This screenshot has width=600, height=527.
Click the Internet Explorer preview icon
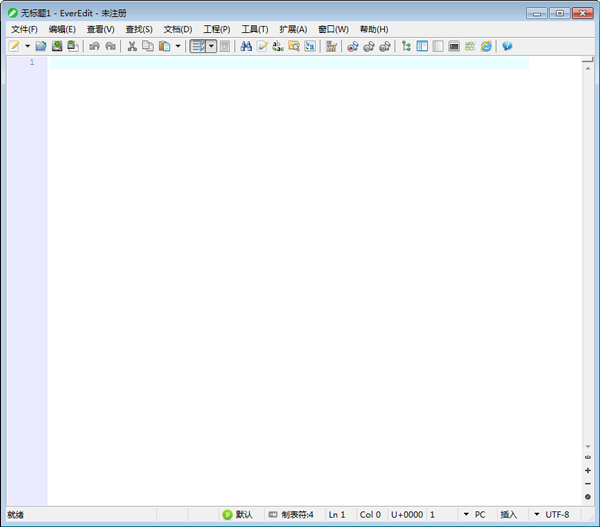coord(486,46)
